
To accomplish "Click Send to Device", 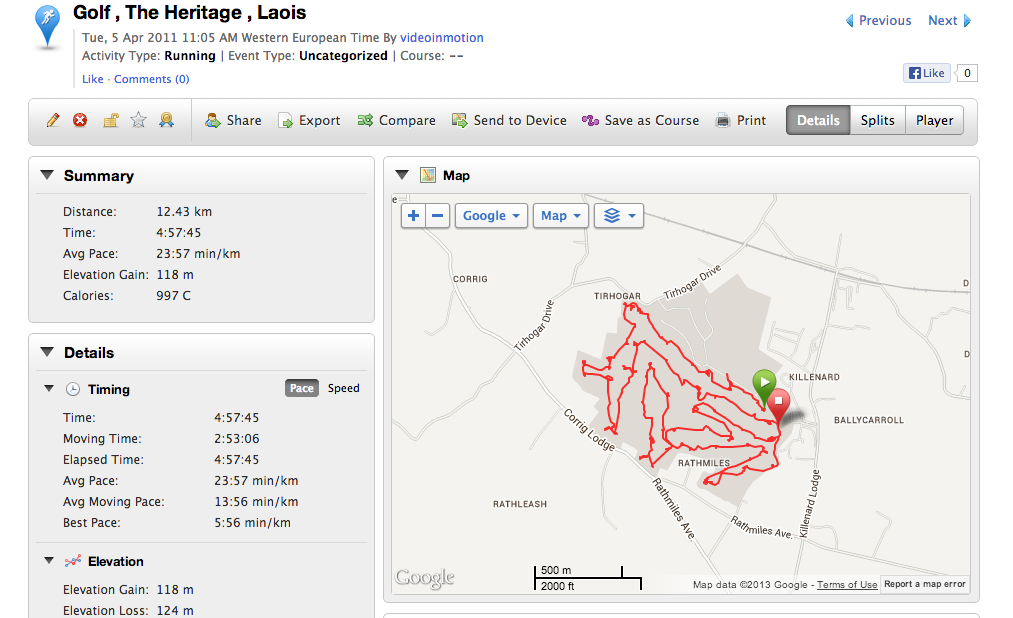I will [x=509, y=120].
